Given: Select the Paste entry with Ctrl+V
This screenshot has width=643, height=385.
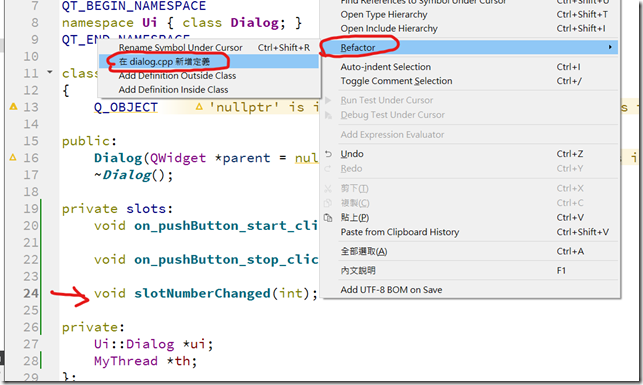Looking at the screenshot, I should tap(470, 217).
